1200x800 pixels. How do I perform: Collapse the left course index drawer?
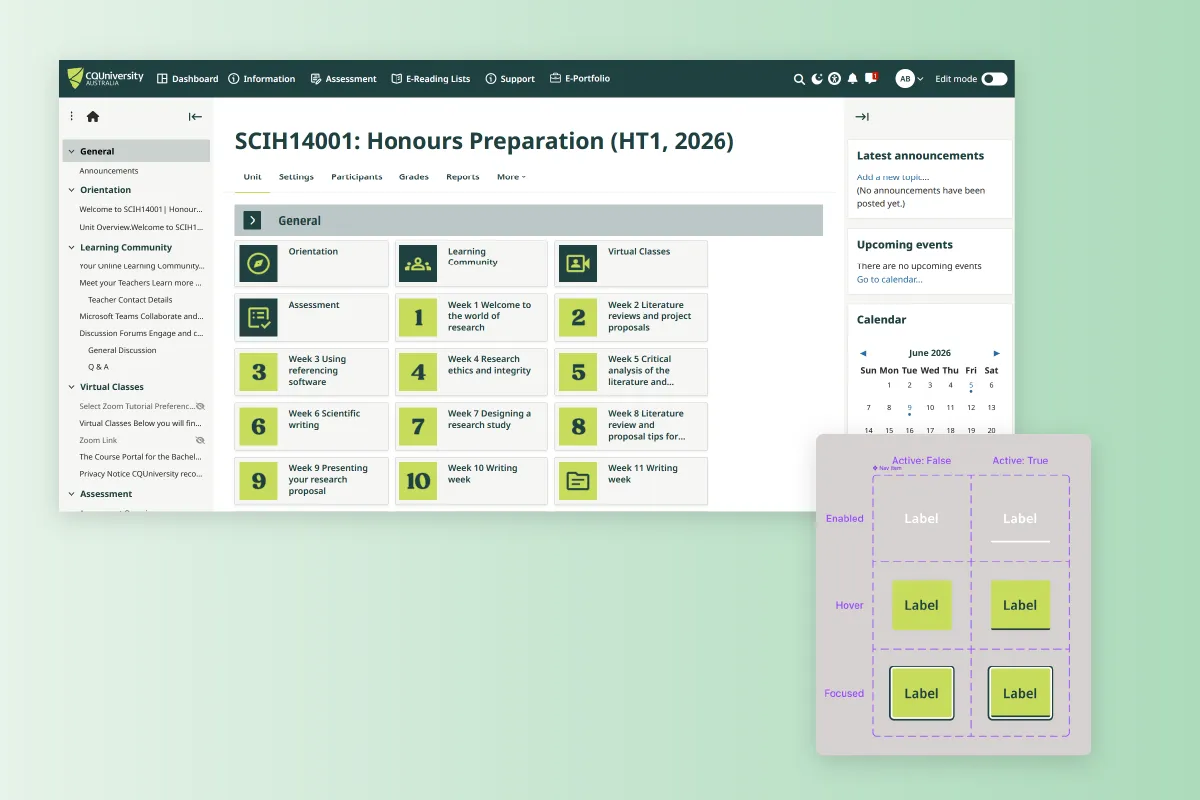click(195, 117)
